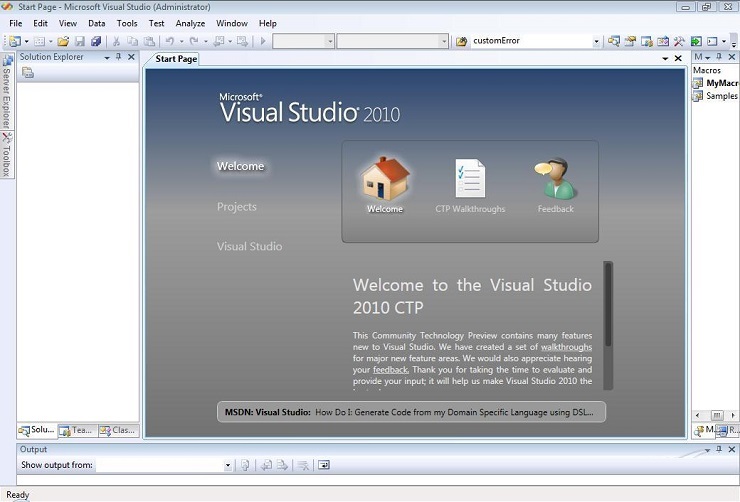Open the Analyze menu
Viewport: 740px width, 502px height.
coord(190,23)
